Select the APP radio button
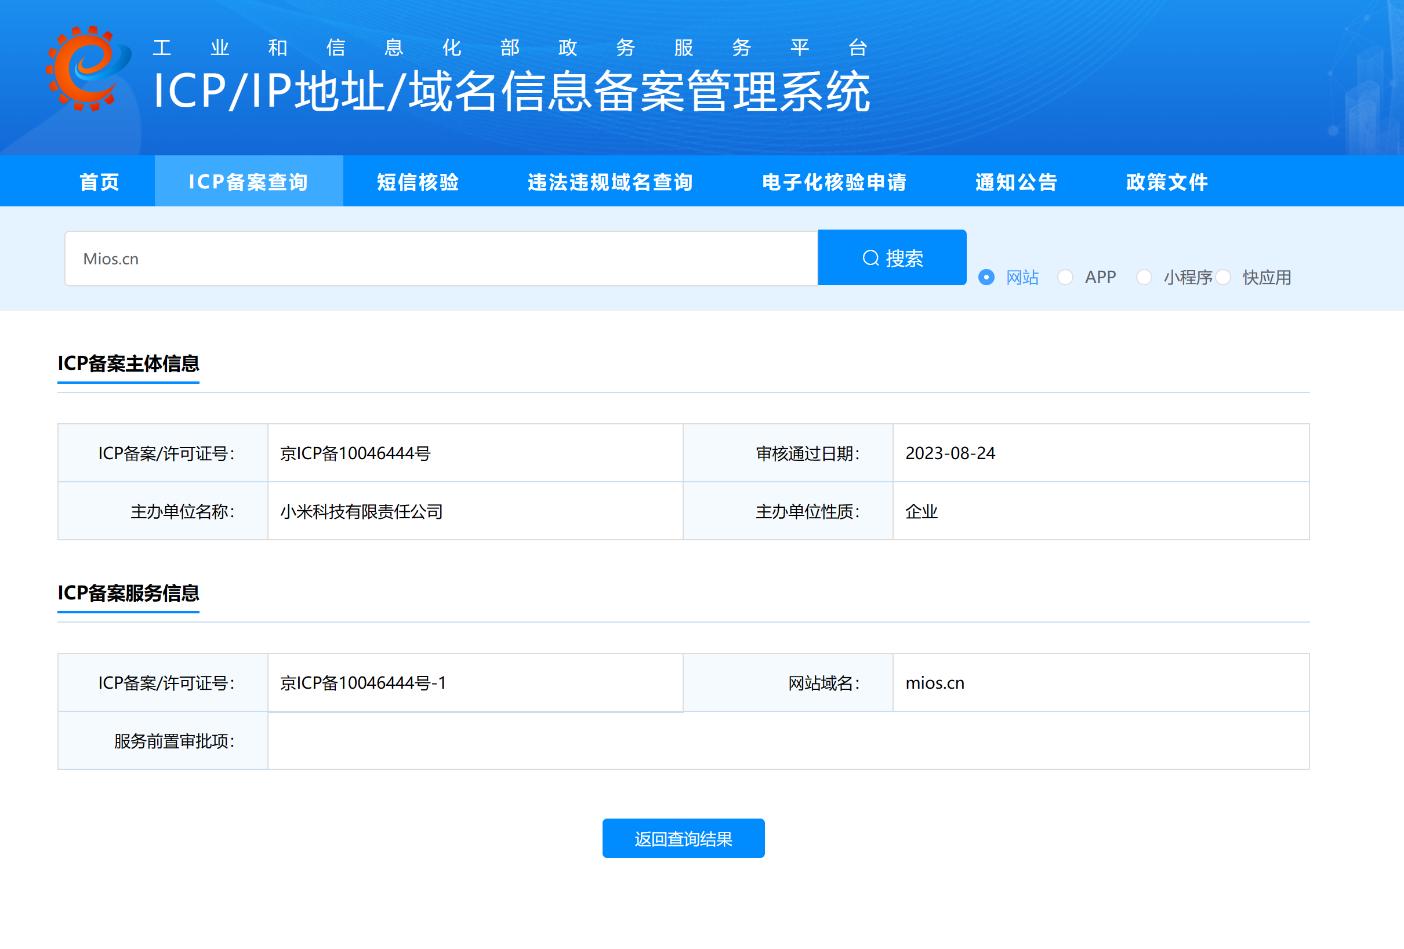Image resolution: width=1404 pixels, height=949 pixels. (1065, 277)
